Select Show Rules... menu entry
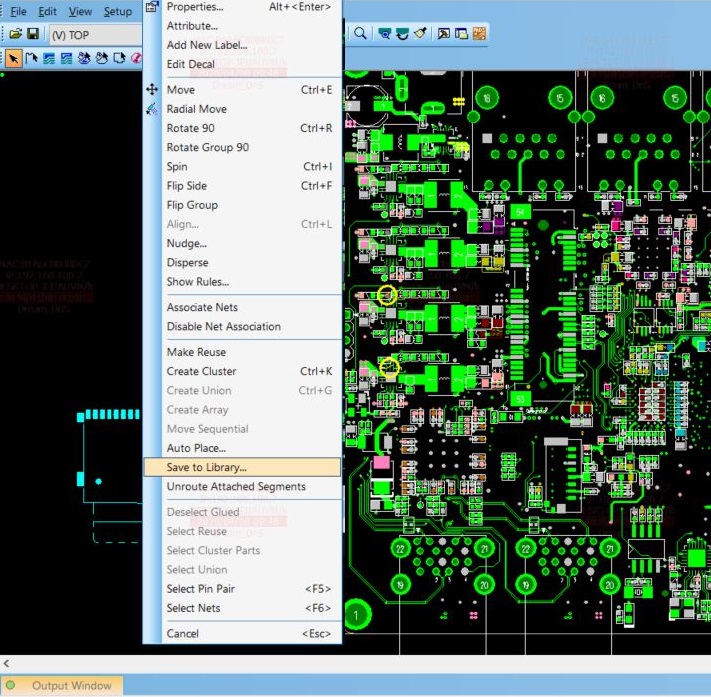Screen dimensions: 711x697 [243, 282]
